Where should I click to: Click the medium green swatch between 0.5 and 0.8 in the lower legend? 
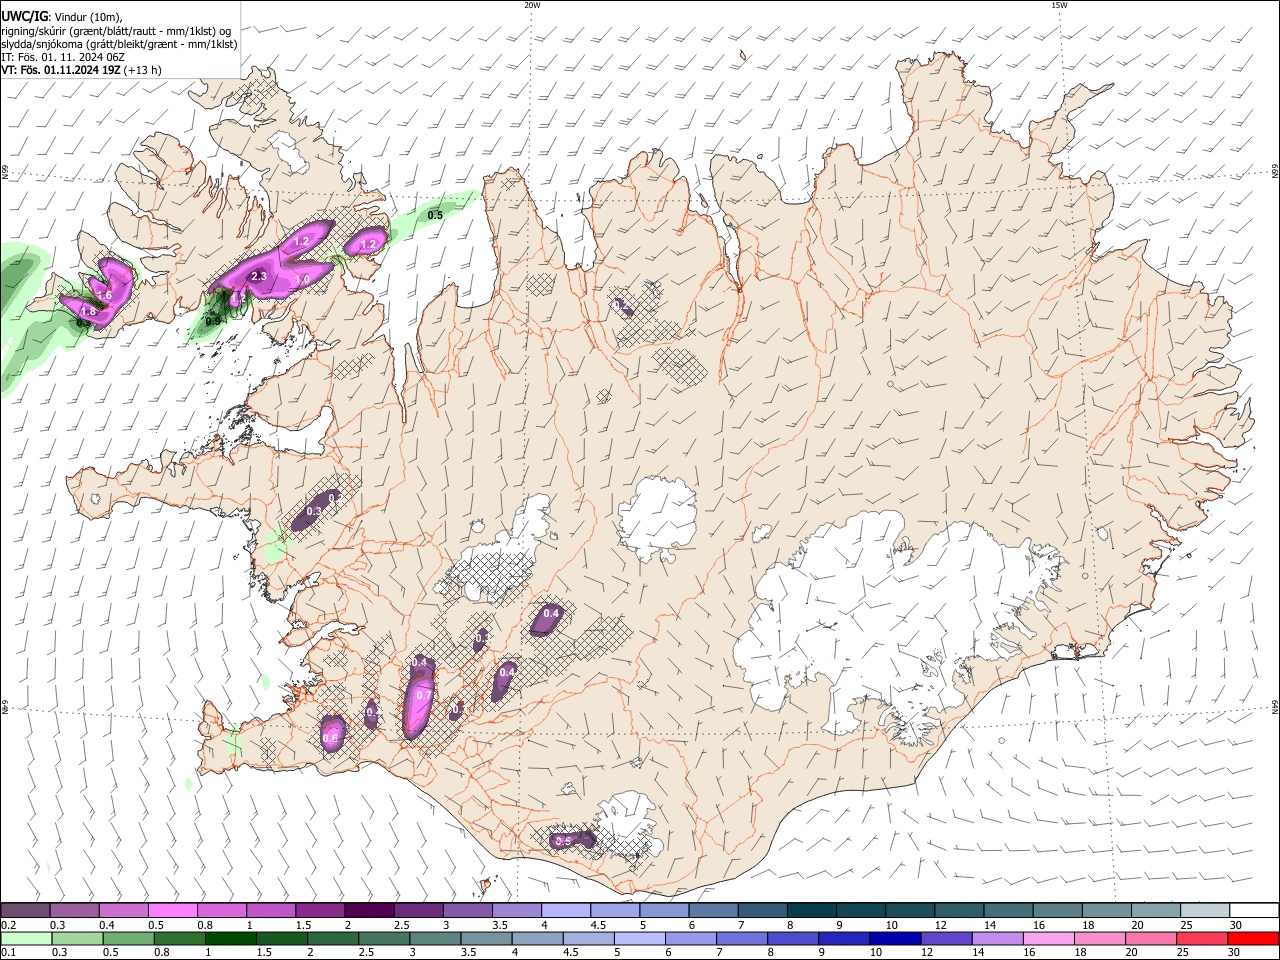pyautogui.click(x=129, y=938)
